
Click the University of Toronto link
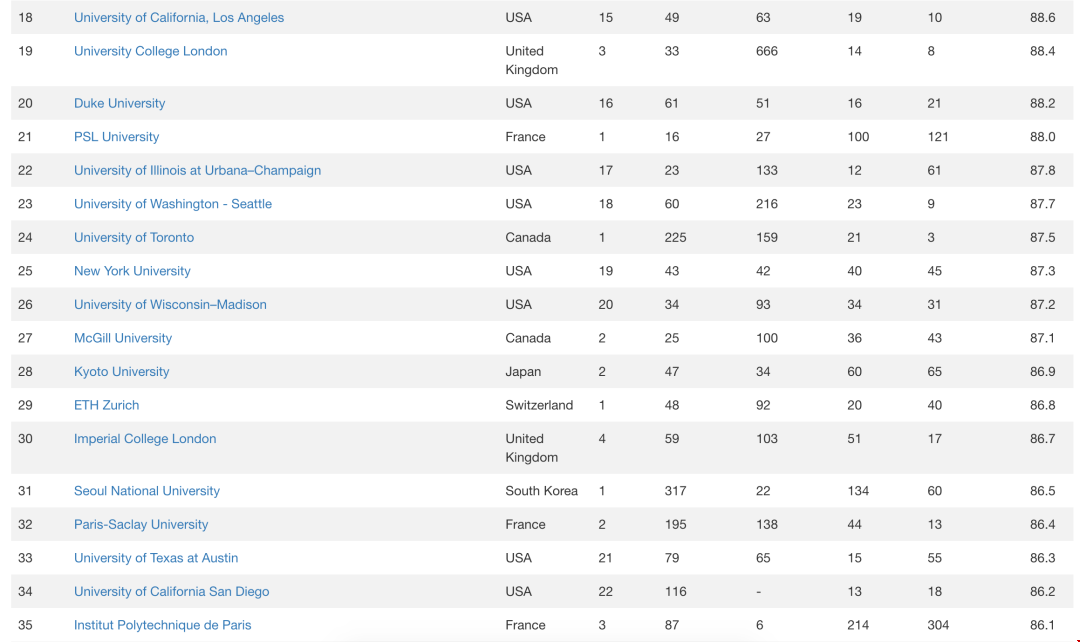click(x=134, y=238)
